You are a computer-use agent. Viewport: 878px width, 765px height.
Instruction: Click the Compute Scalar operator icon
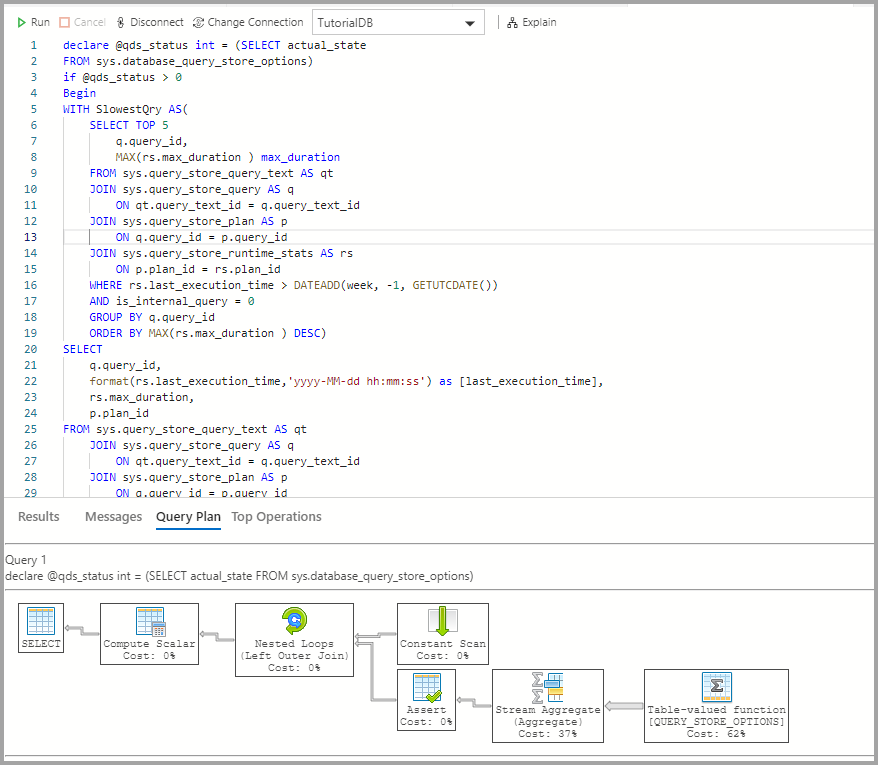(x=148, y=622)
